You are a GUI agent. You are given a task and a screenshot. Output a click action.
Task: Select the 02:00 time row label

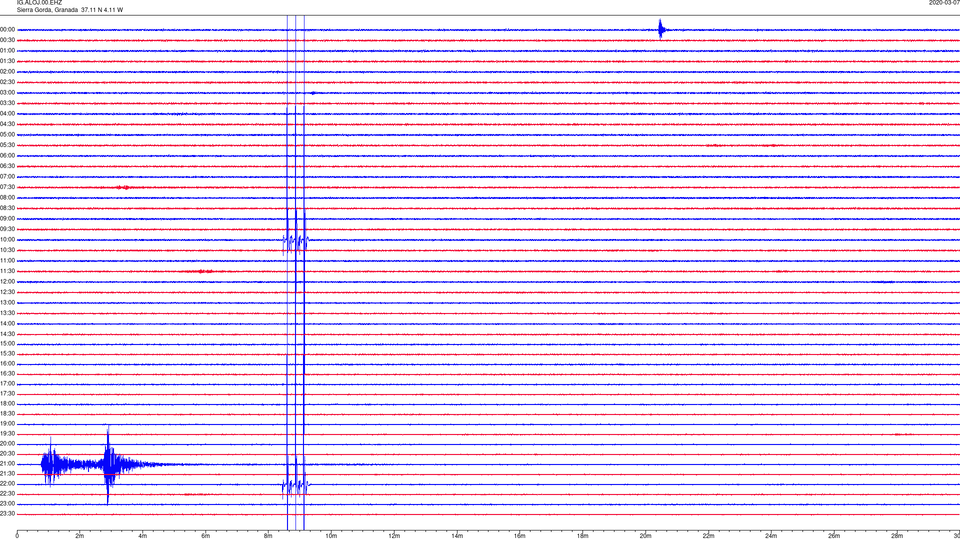coord(8,72)
